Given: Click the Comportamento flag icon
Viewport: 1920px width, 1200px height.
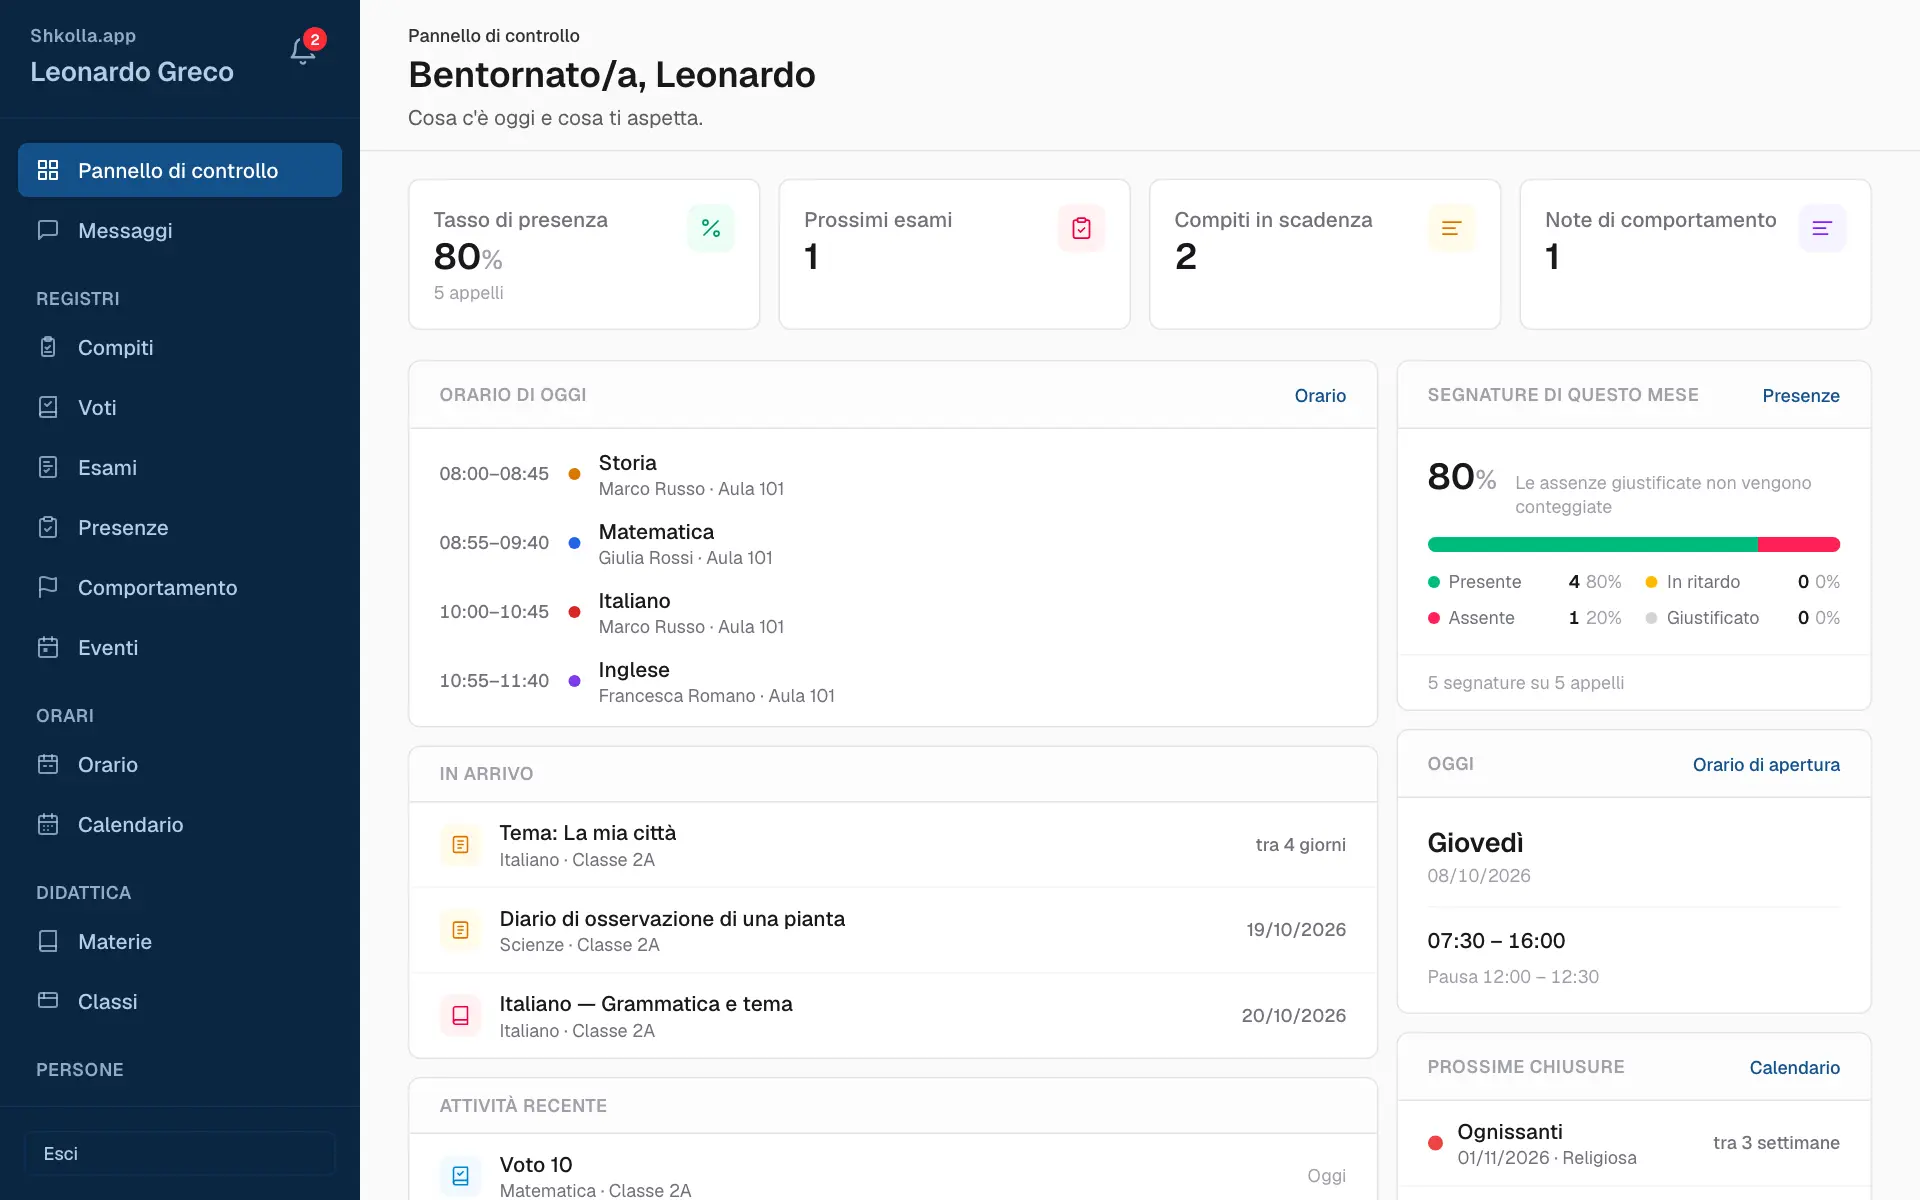Looking at the screenshot, I should coord(48,587).
